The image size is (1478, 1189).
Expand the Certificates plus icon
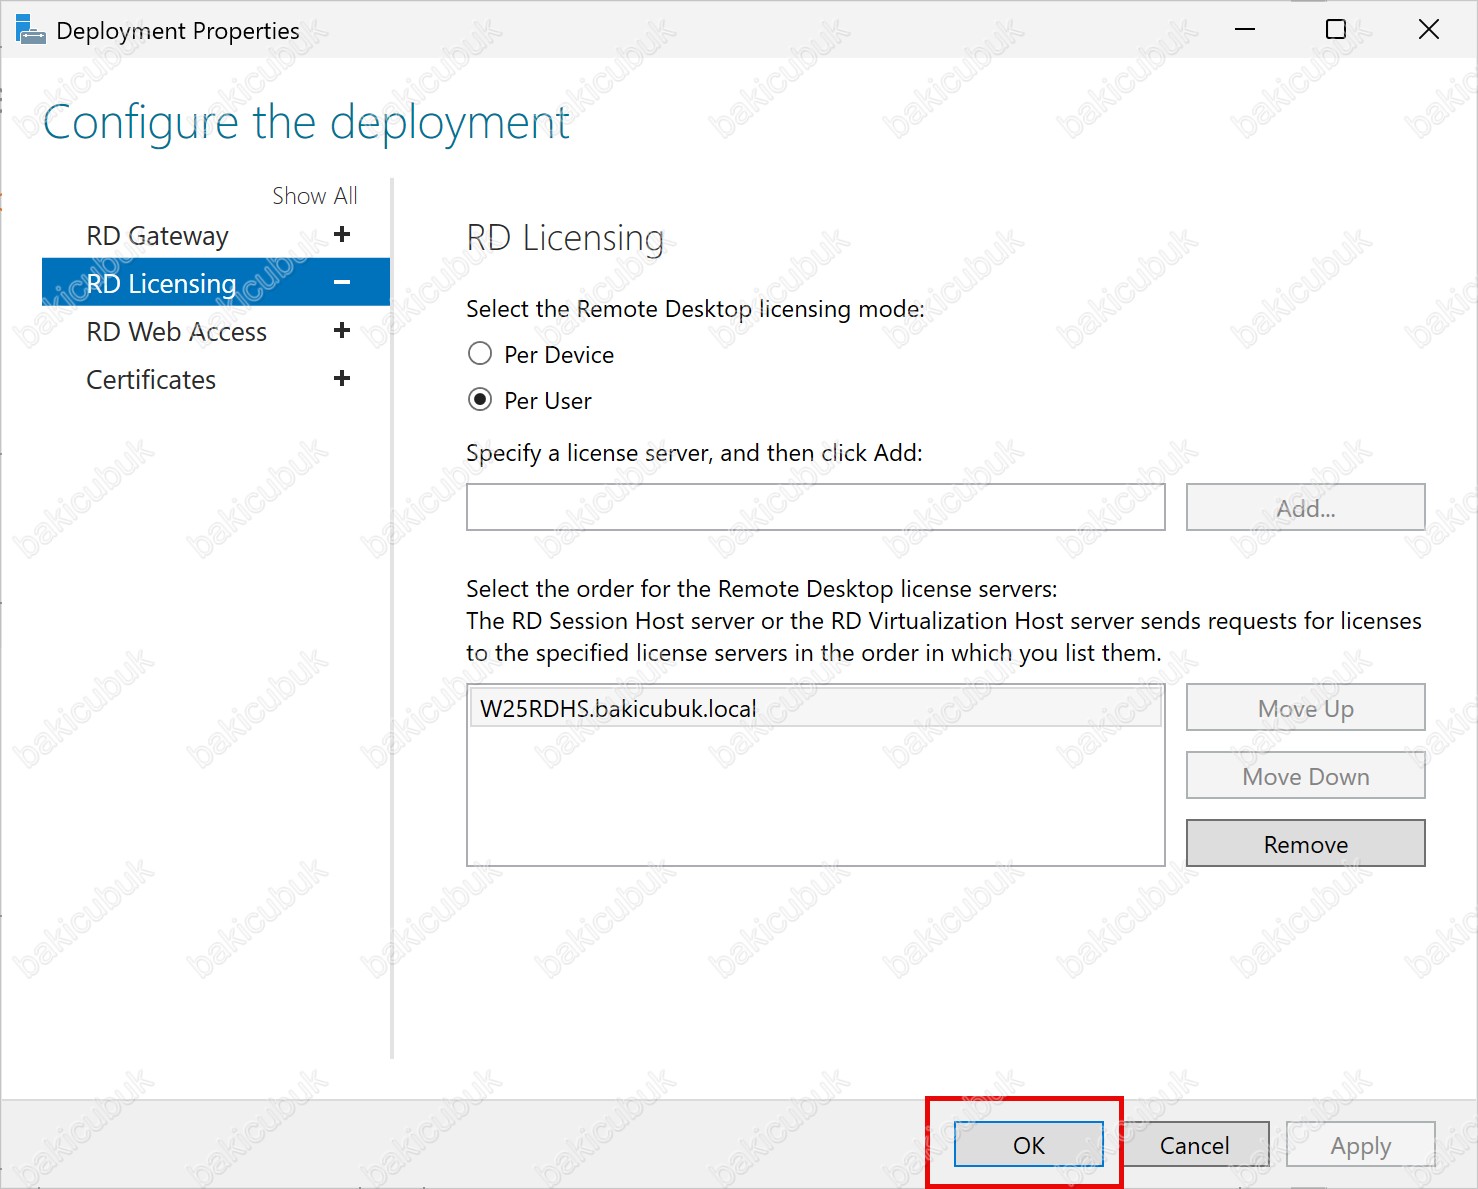click(x=342, y=379)
